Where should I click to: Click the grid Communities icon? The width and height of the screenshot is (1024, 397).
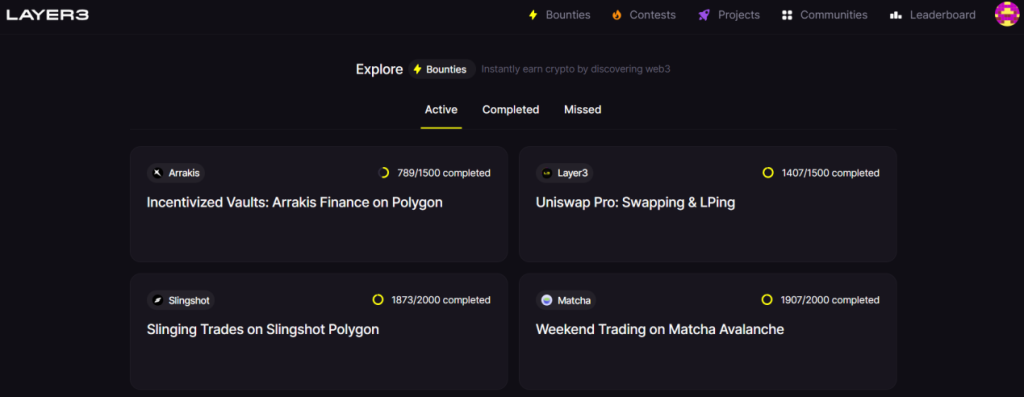tap(787, 14)
